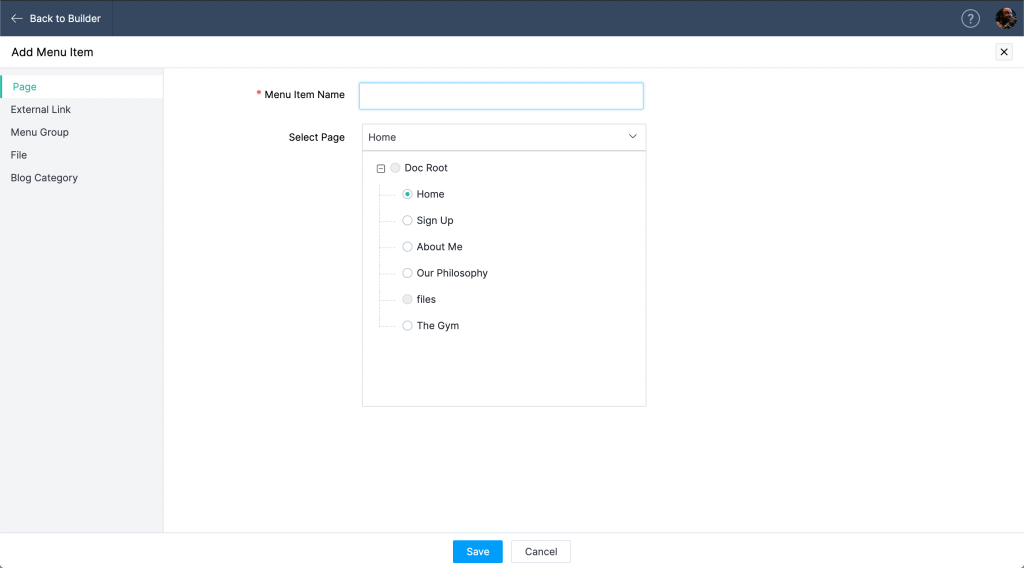Go to the File menu type

tap(19, 155)
